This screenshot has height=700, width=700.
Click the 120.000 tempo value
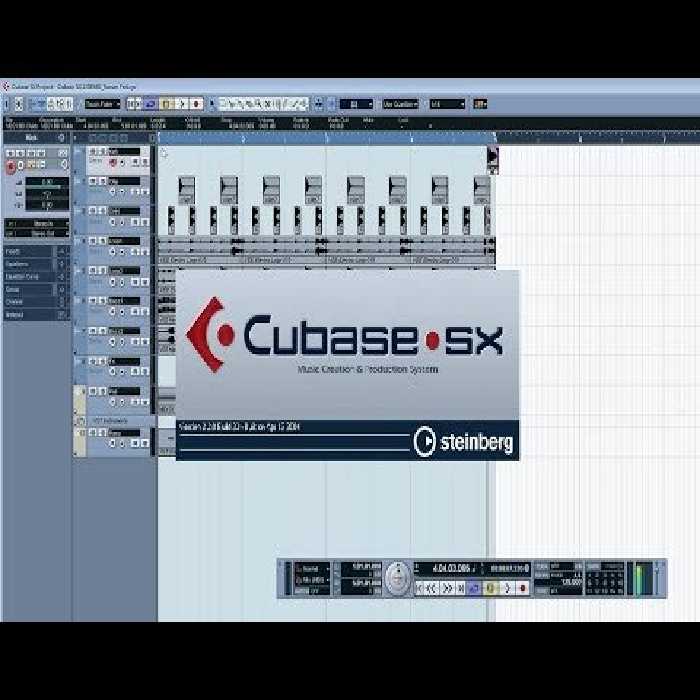click(572, 583)
